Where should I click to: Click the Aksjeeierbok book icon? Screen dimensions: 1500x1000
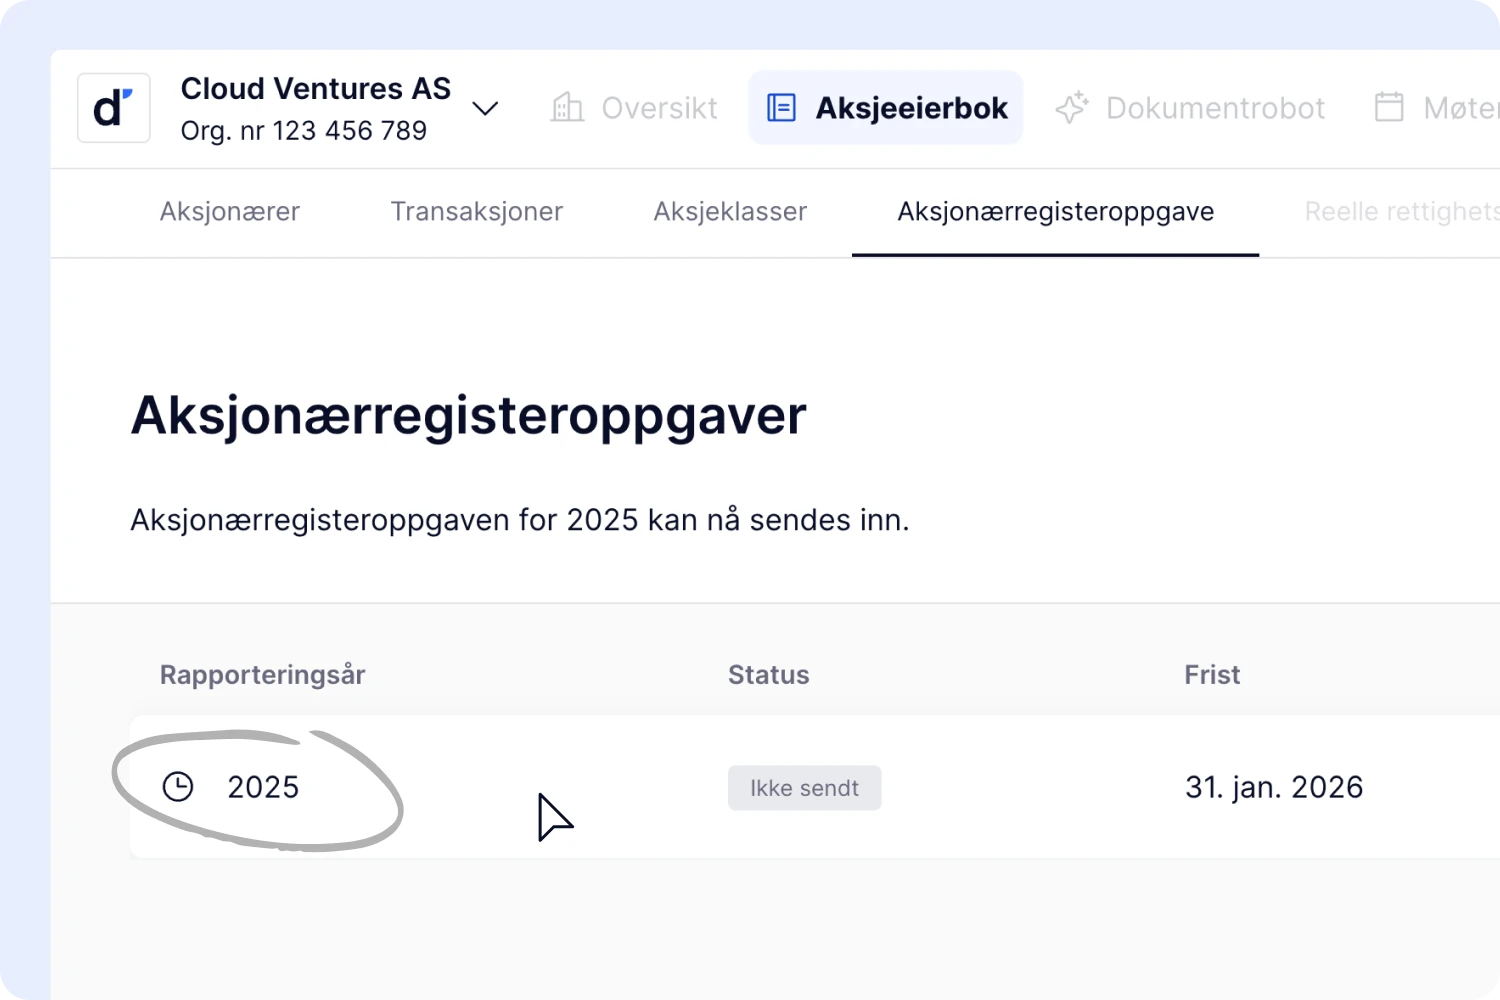point(781,108)
